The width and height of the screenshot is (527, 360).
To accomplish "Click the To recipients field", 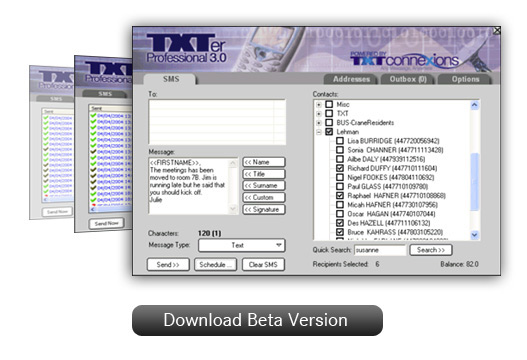I will [x=217, y=122].
